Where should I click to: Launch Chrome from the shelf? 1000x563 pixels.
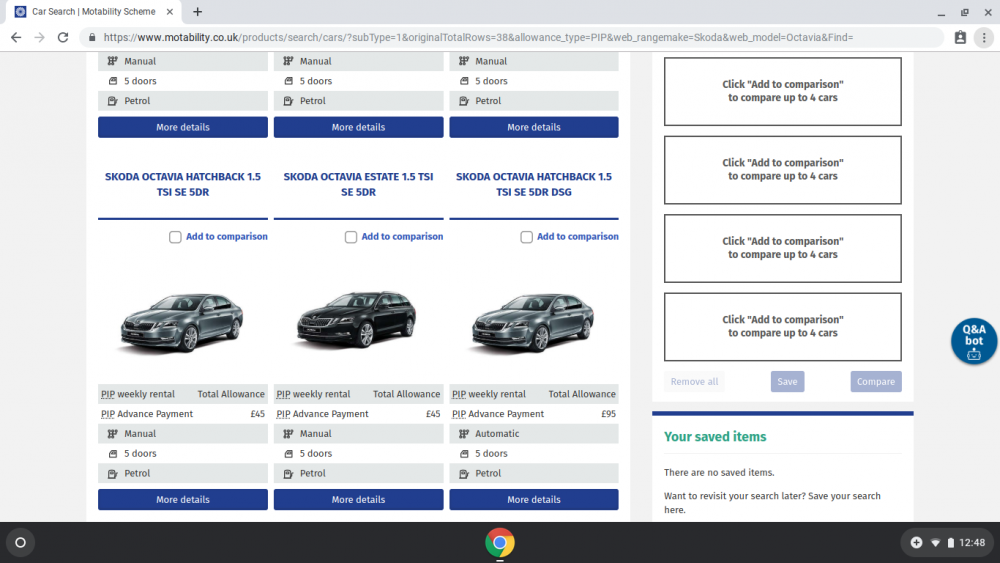499,543
